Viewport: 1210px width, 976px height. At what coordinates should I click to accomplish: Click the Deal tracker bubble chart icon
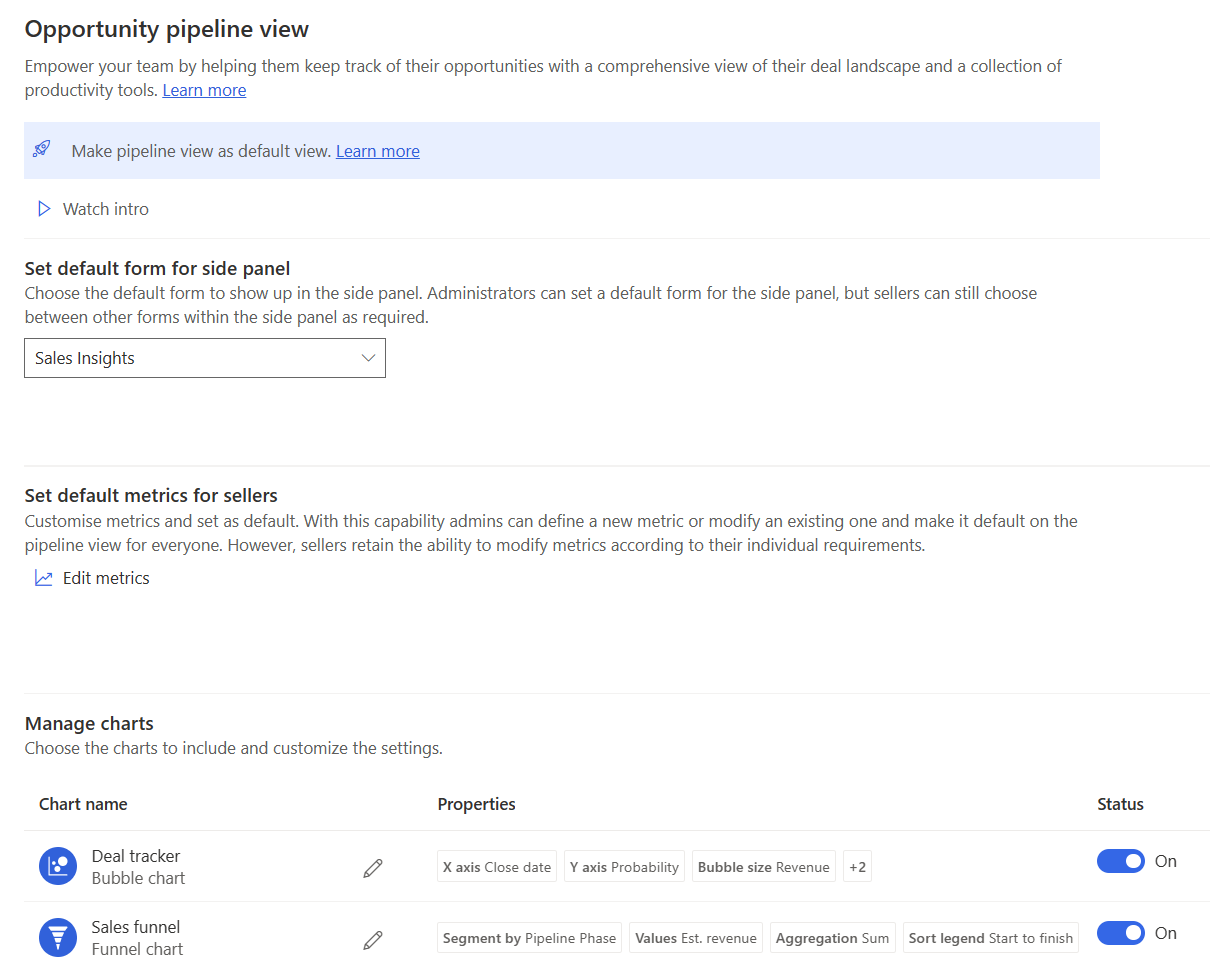click(x=58, y=866)
